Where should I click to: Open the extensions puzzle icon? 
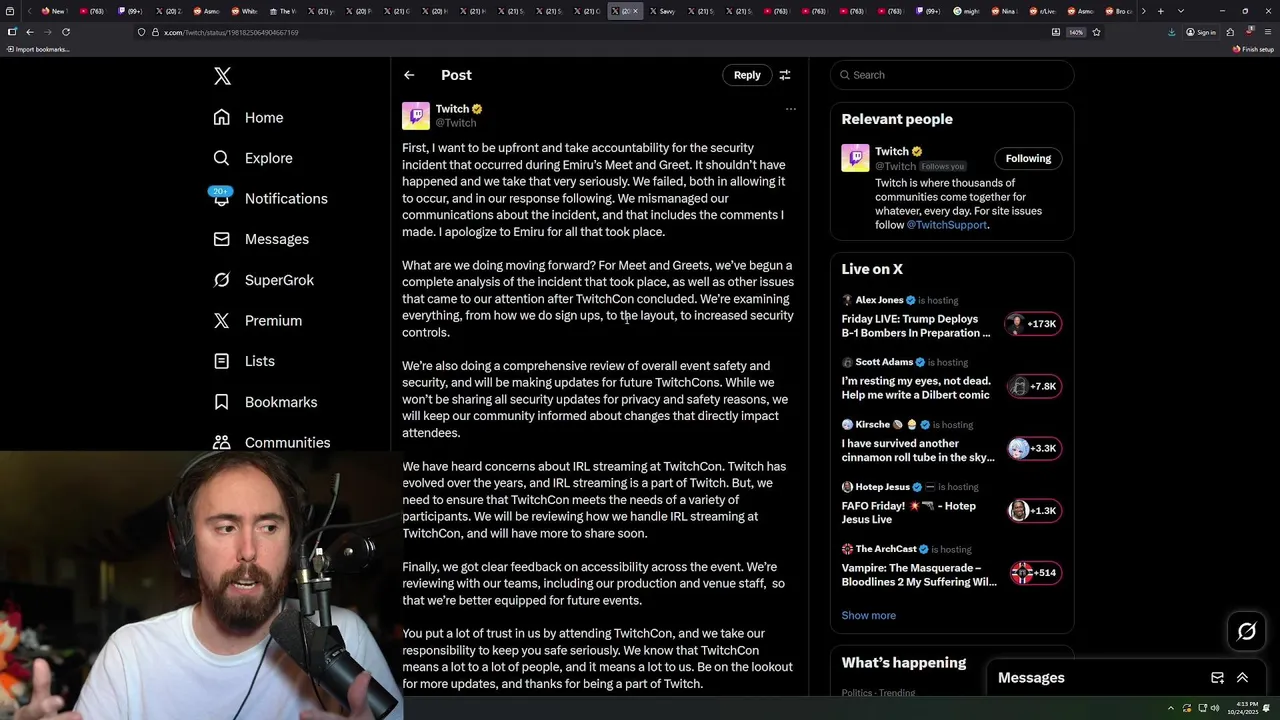click(x=1230, y=32)
